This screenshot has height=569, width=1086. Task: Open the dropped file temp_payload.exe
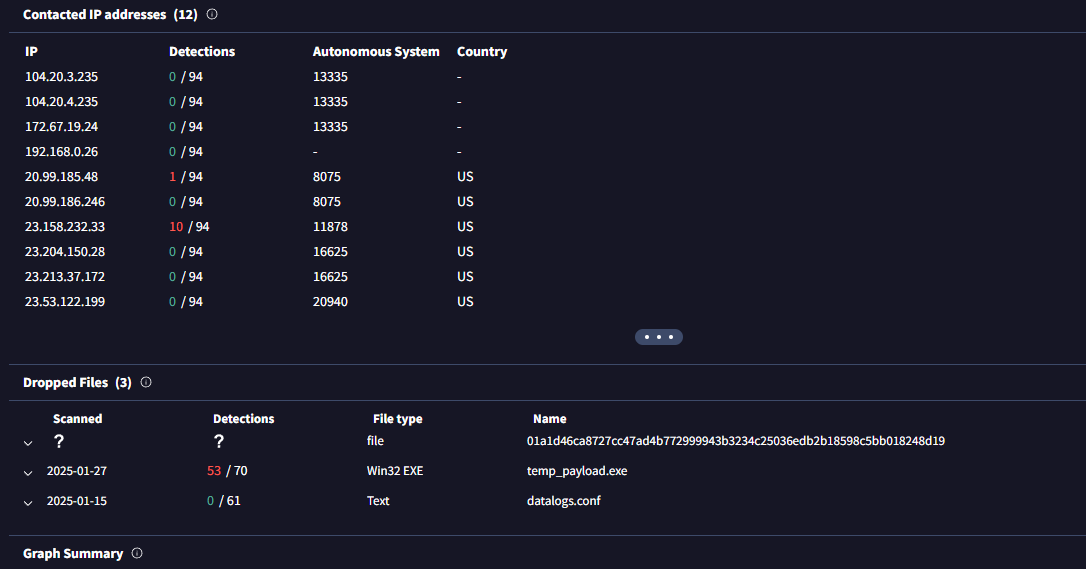tap(577, 471)
